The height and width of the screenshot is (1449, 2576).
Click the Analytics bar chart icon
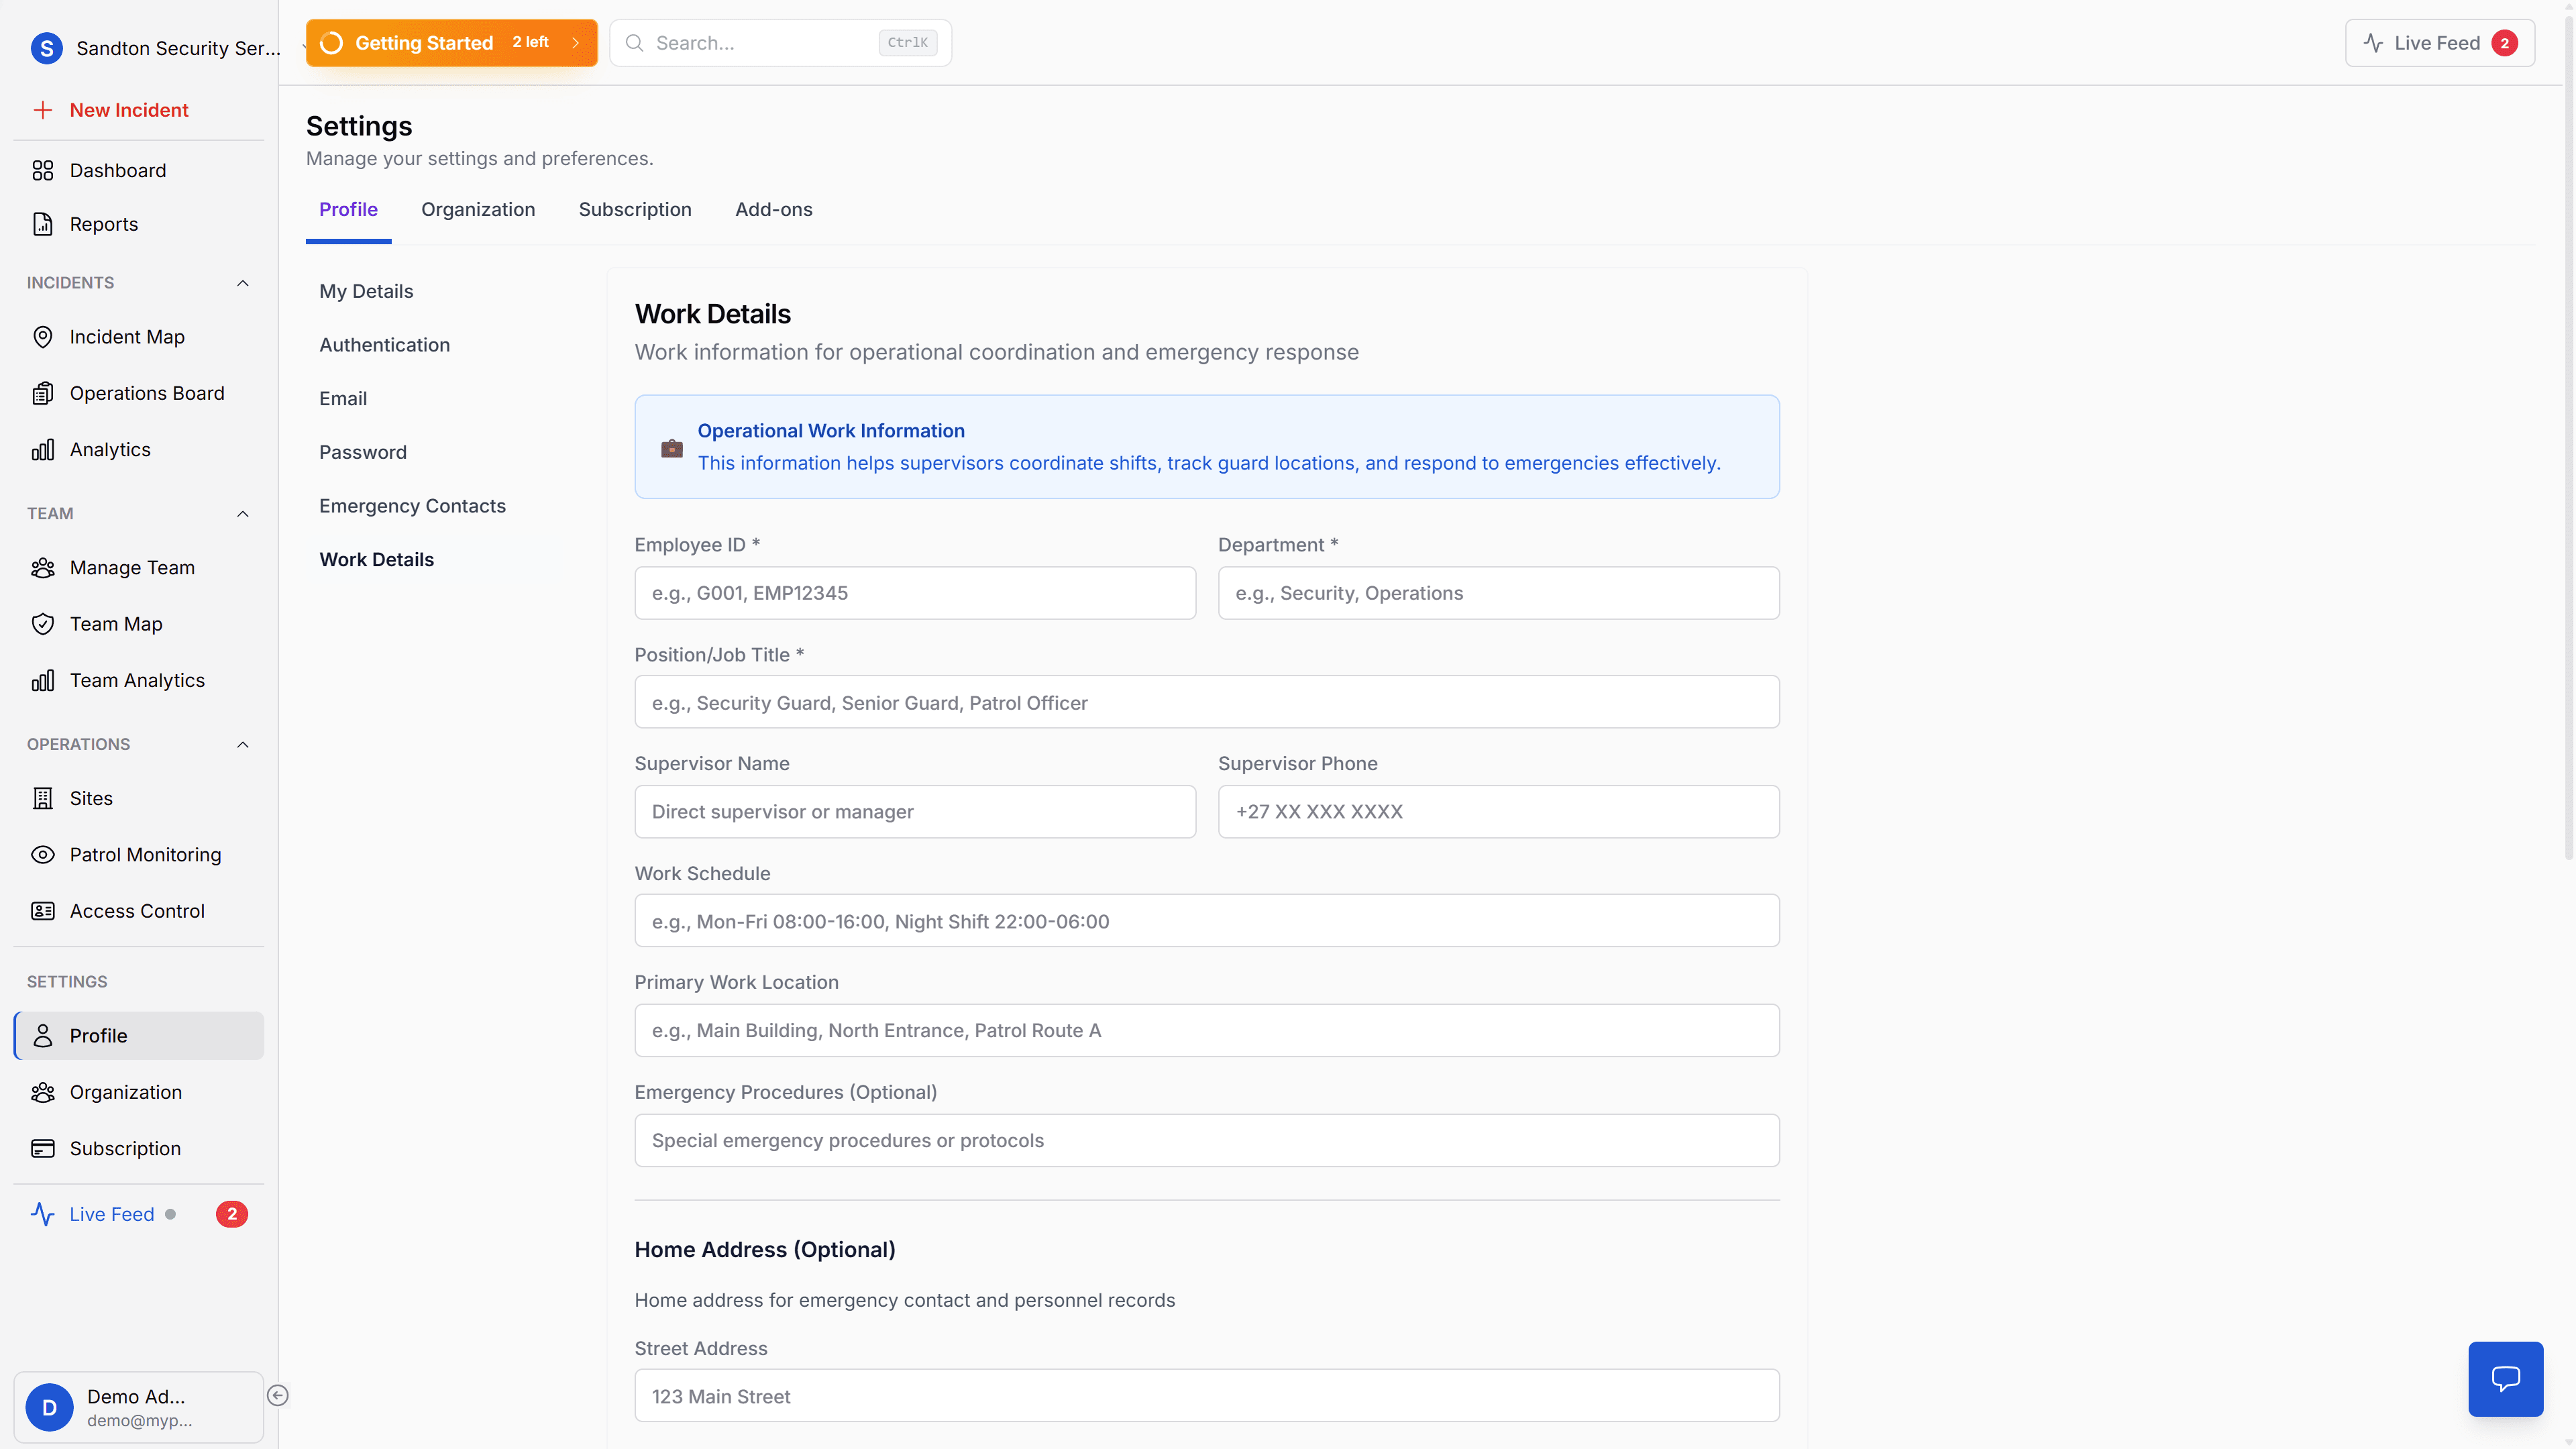[43, 450]
